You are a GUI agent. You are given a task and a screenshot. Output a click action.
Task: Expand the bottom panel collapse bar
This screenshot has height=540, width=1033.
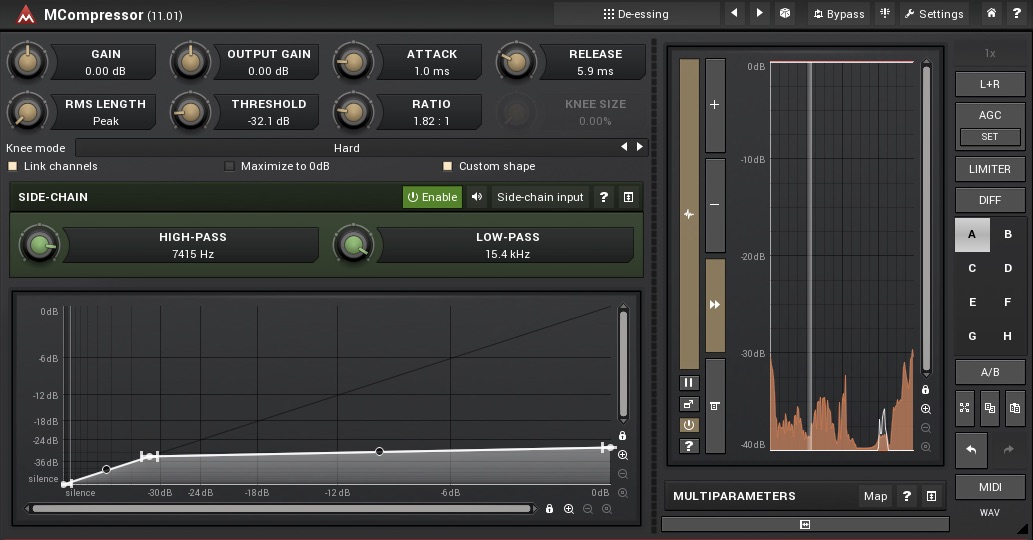pyautogui.click(x=805, y=524)
